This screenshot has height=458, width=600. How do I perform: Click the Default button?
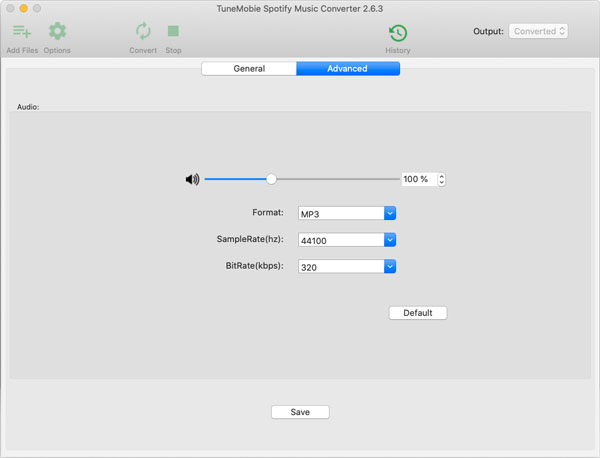417,313
